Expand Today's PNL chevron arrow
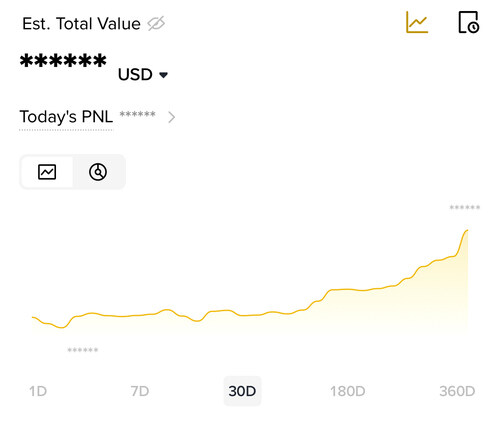Screen dimensions: 500x422 [171, 117]
